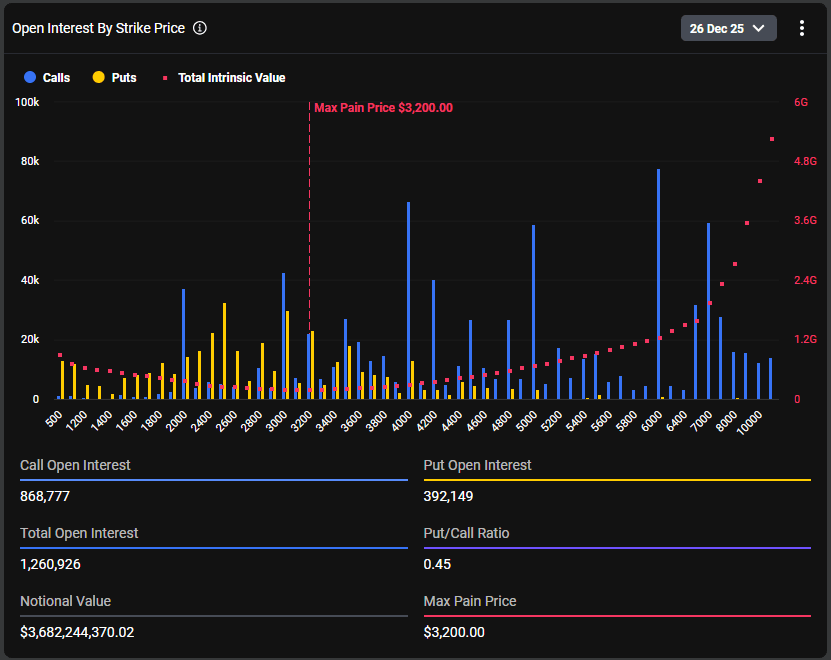Toggle Total Intrinsic Value legend item
Viewport: 831px width, 660px height.
[x=224, y=77]
